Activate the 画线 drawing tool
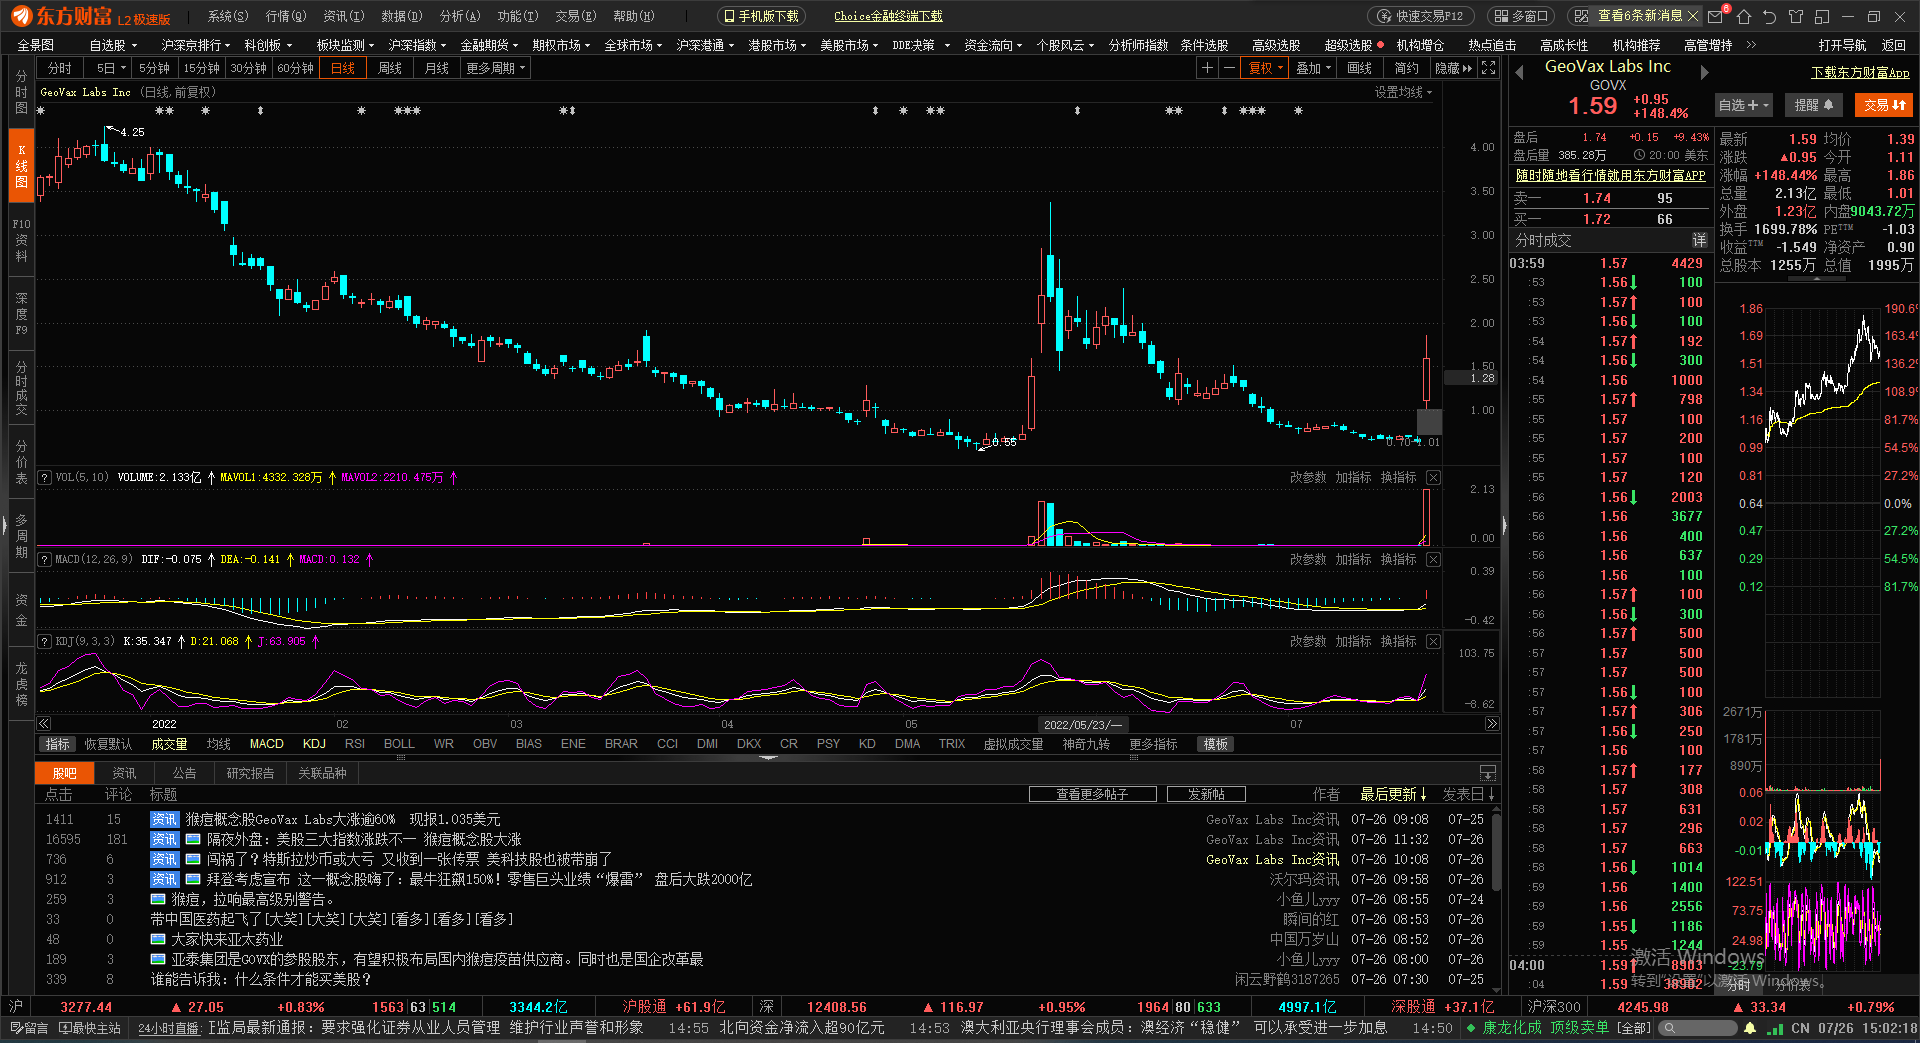This screenshot has height=1043, width=1920. [x=1359, y=68]
